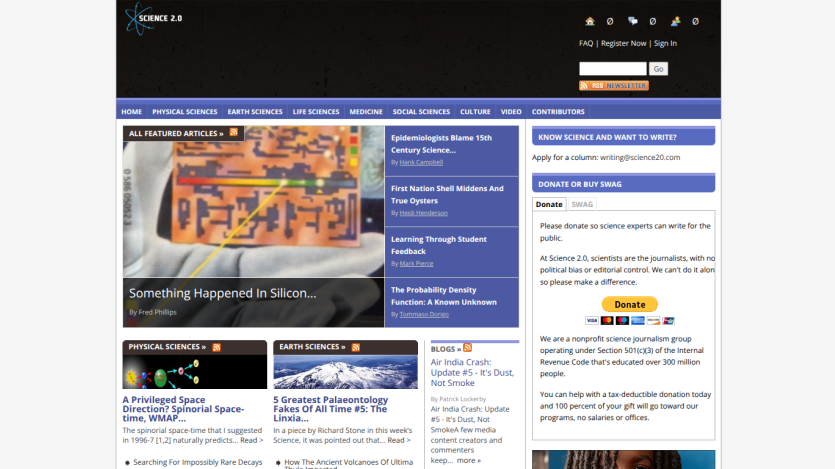Open the Earth Sciences section heading
The image size is (835, 469).
pyautogui.click(x=312, y=347)
